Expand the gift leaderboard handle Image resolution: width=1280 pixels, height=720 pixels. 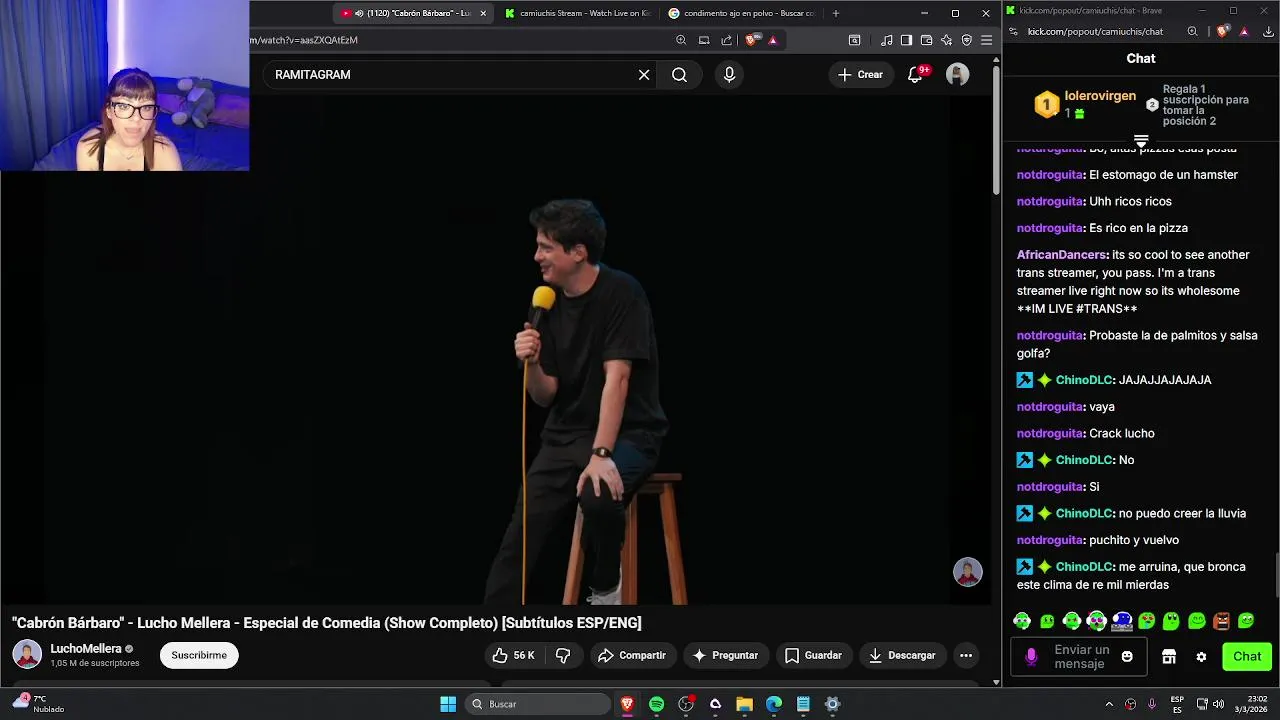(x=1141, y=140)
